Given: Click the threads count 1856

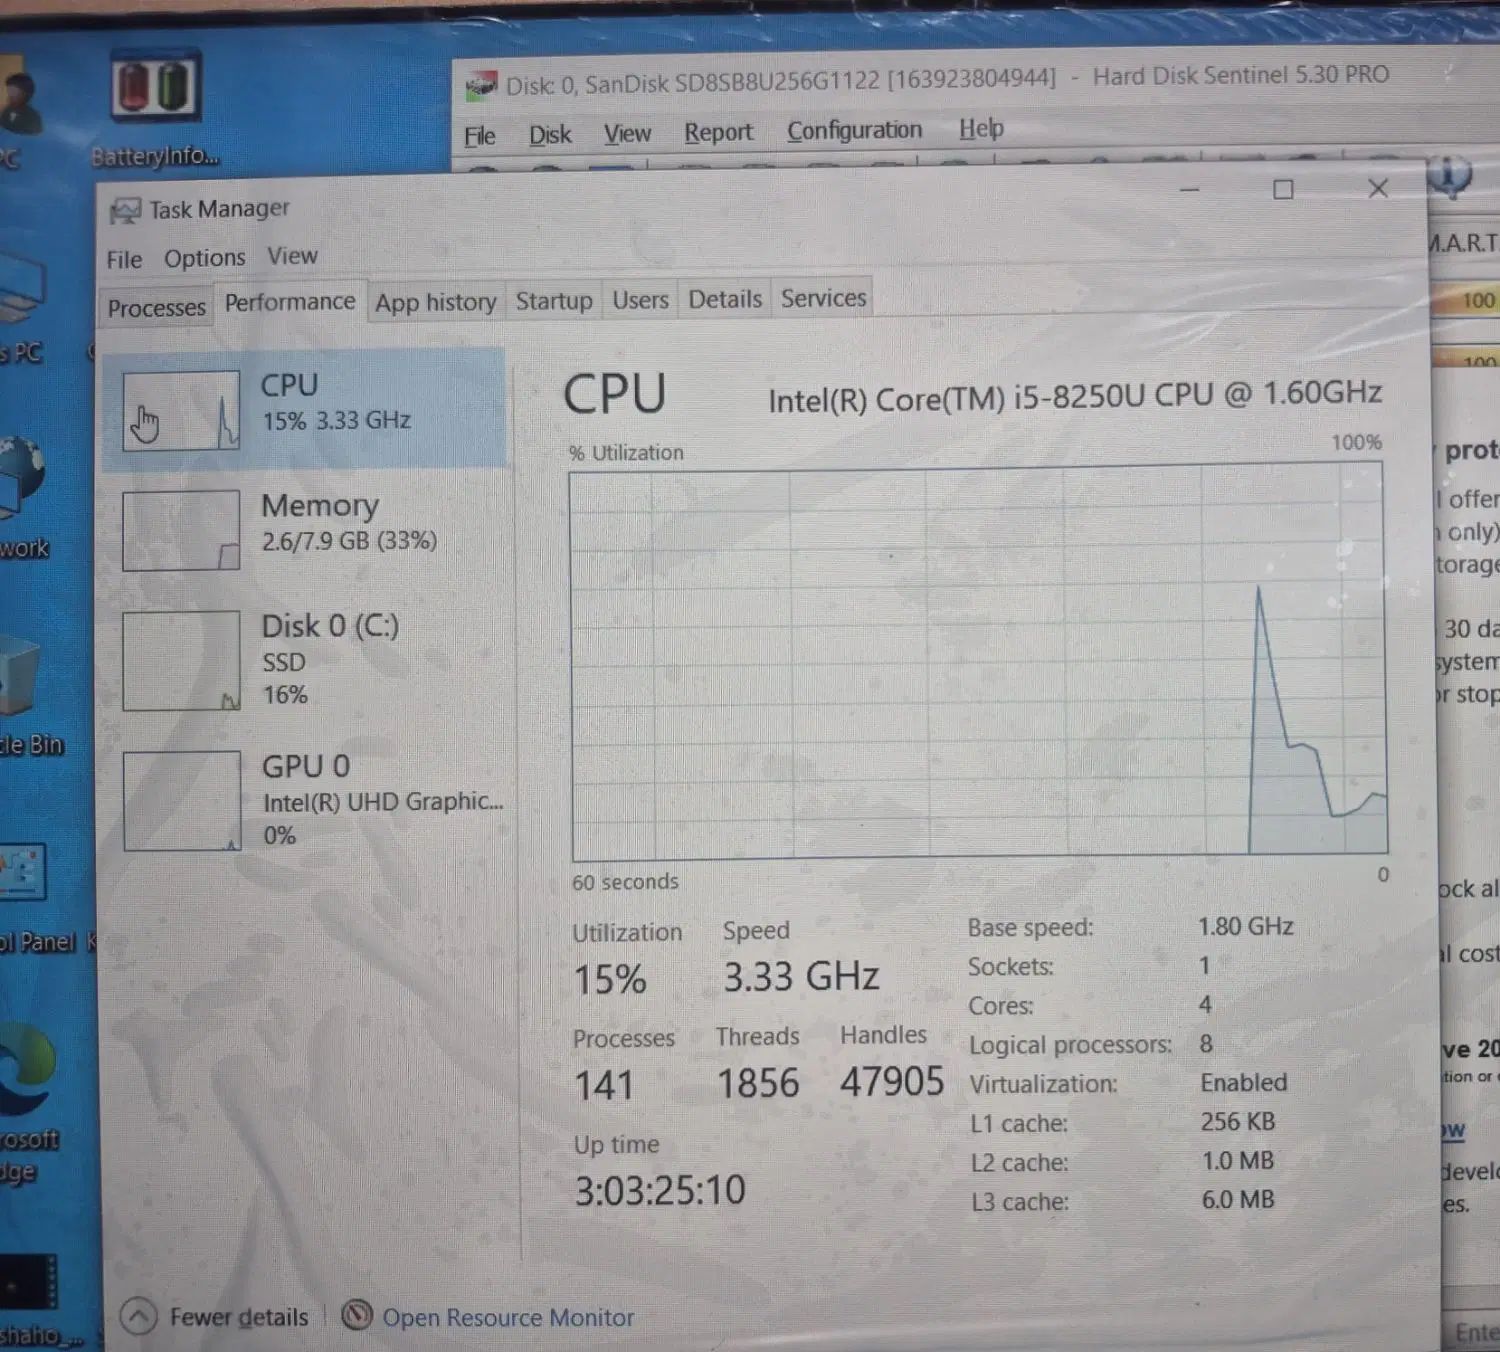Looking at the screenshot, I should [758, 1083].
